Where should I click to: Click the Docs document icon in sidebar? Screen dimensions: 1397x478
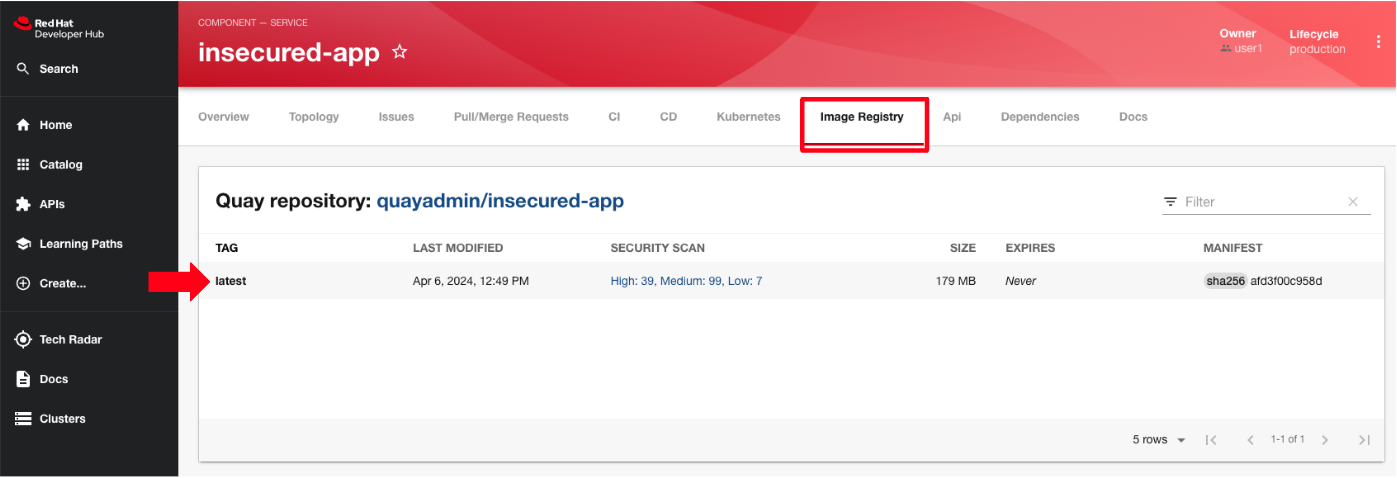click(x=23, y=379)
